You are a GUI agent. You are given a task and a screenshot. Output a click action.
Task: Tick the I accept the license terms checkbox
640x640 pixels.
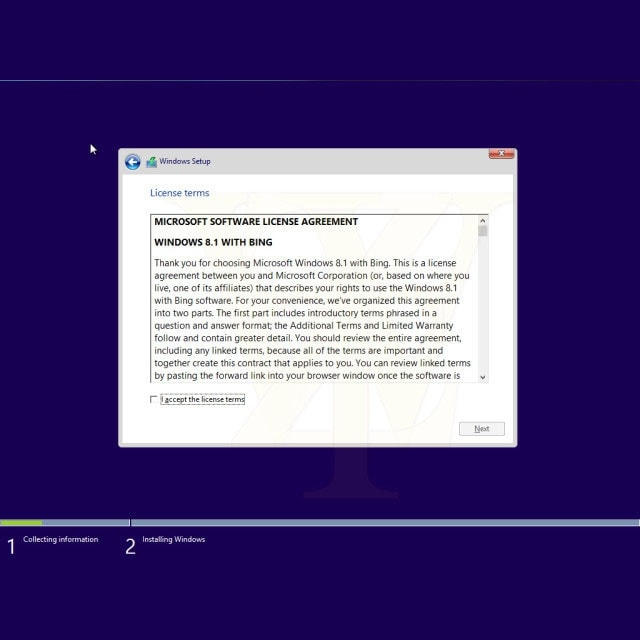(154, 399)
